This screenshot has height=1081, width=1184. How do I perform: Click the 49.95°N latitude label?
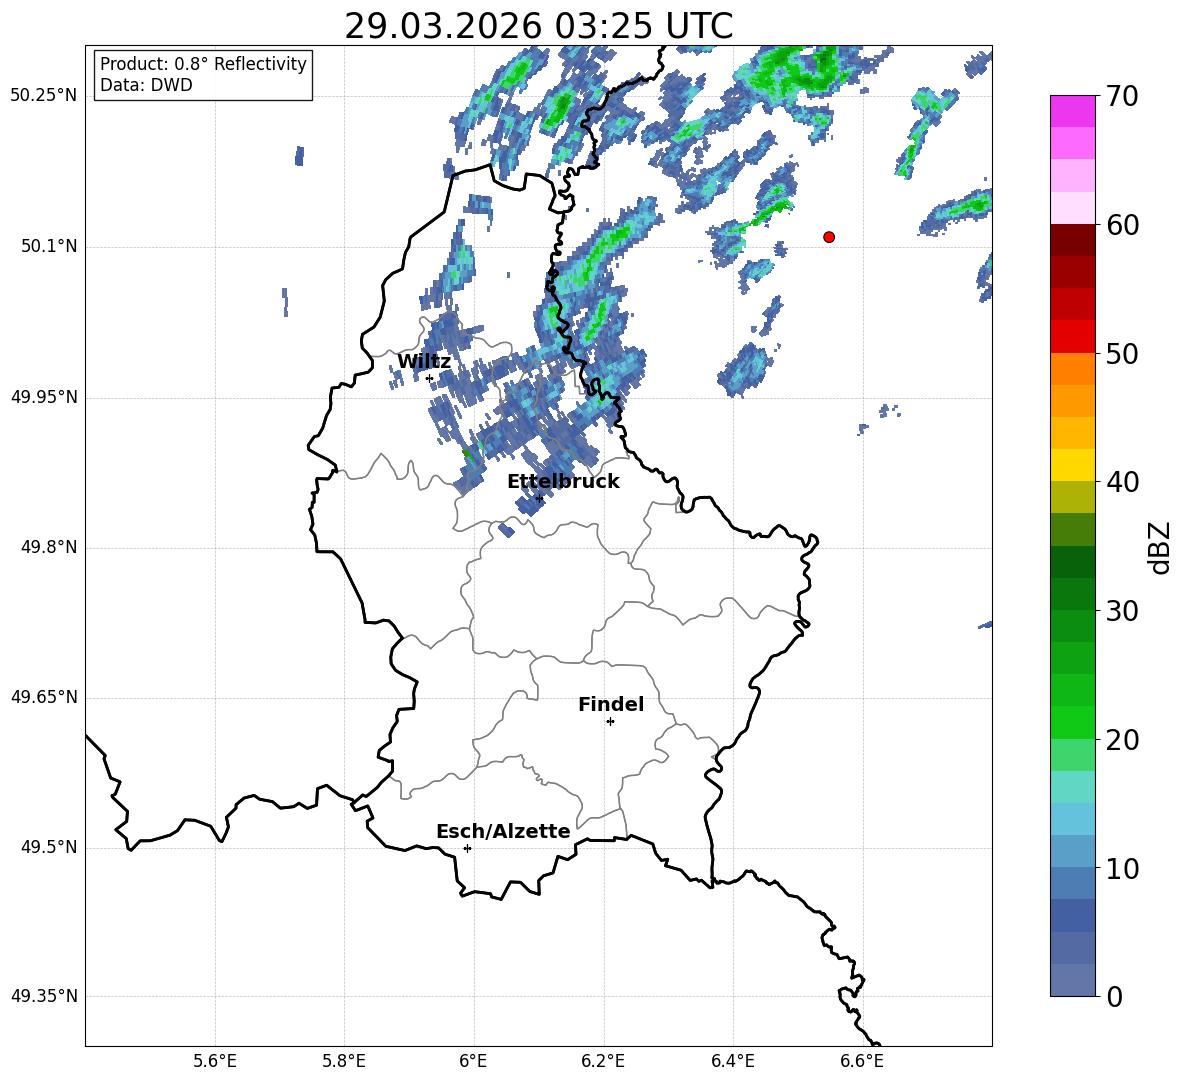click(x=44, y=396)
